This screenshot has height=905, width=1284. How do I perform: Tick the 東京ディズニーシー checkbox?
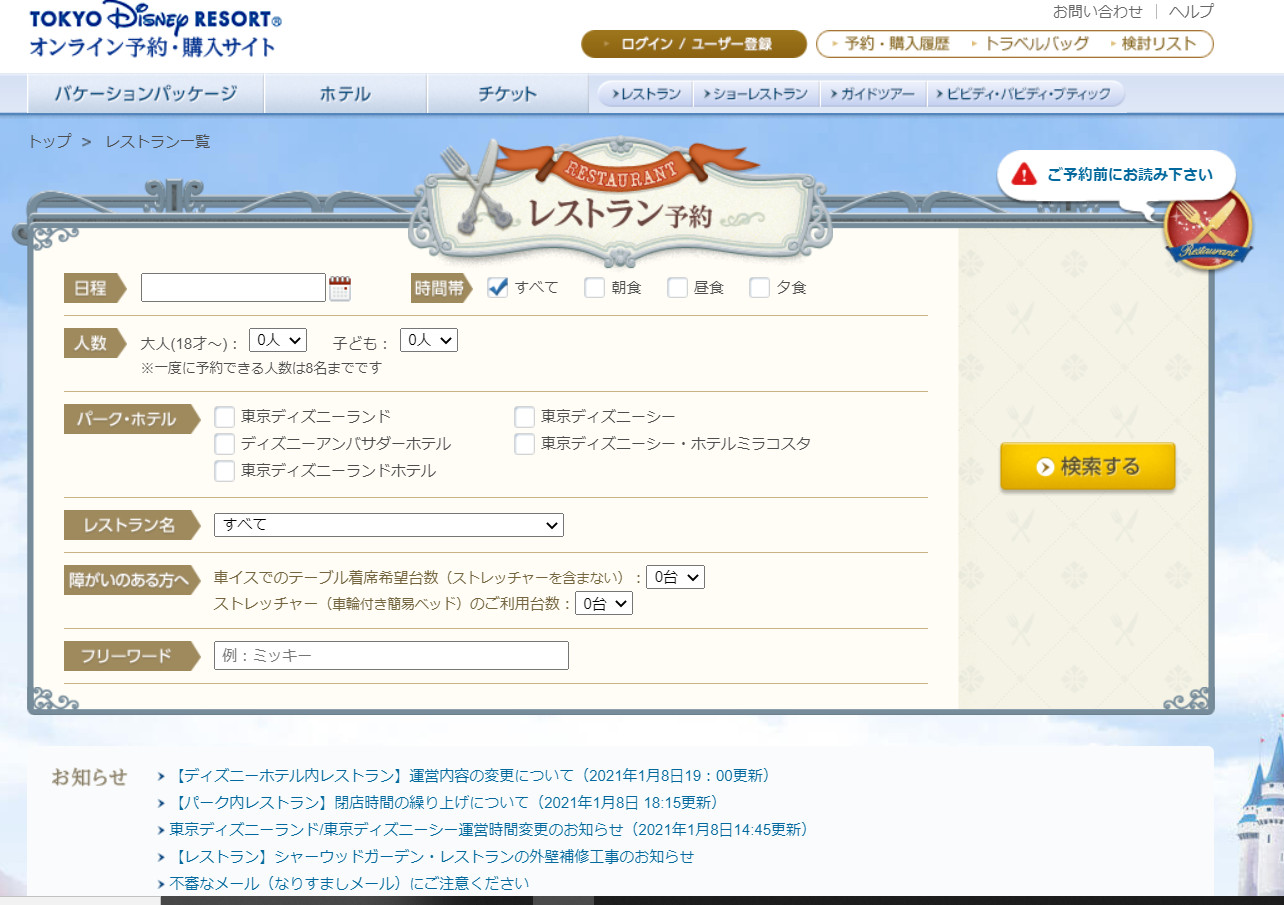[525, 417]
